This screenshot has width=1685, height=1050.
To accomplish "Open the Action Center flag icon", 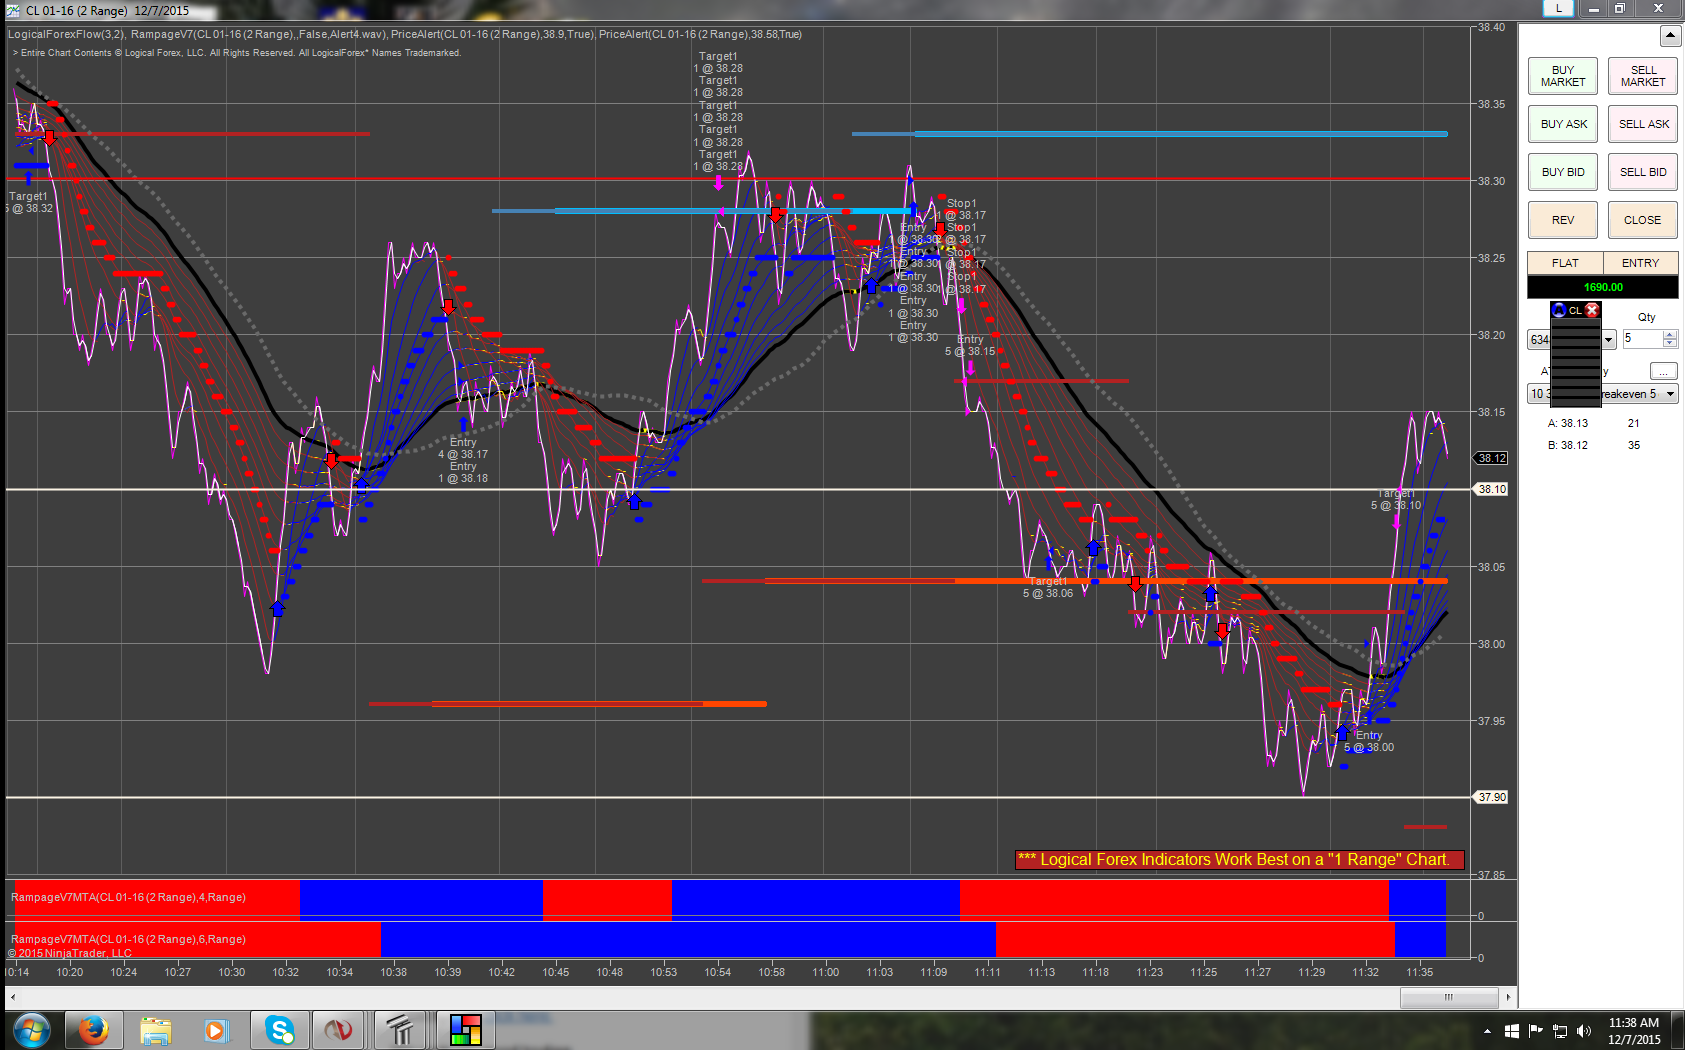I will coord(1535,1031).
